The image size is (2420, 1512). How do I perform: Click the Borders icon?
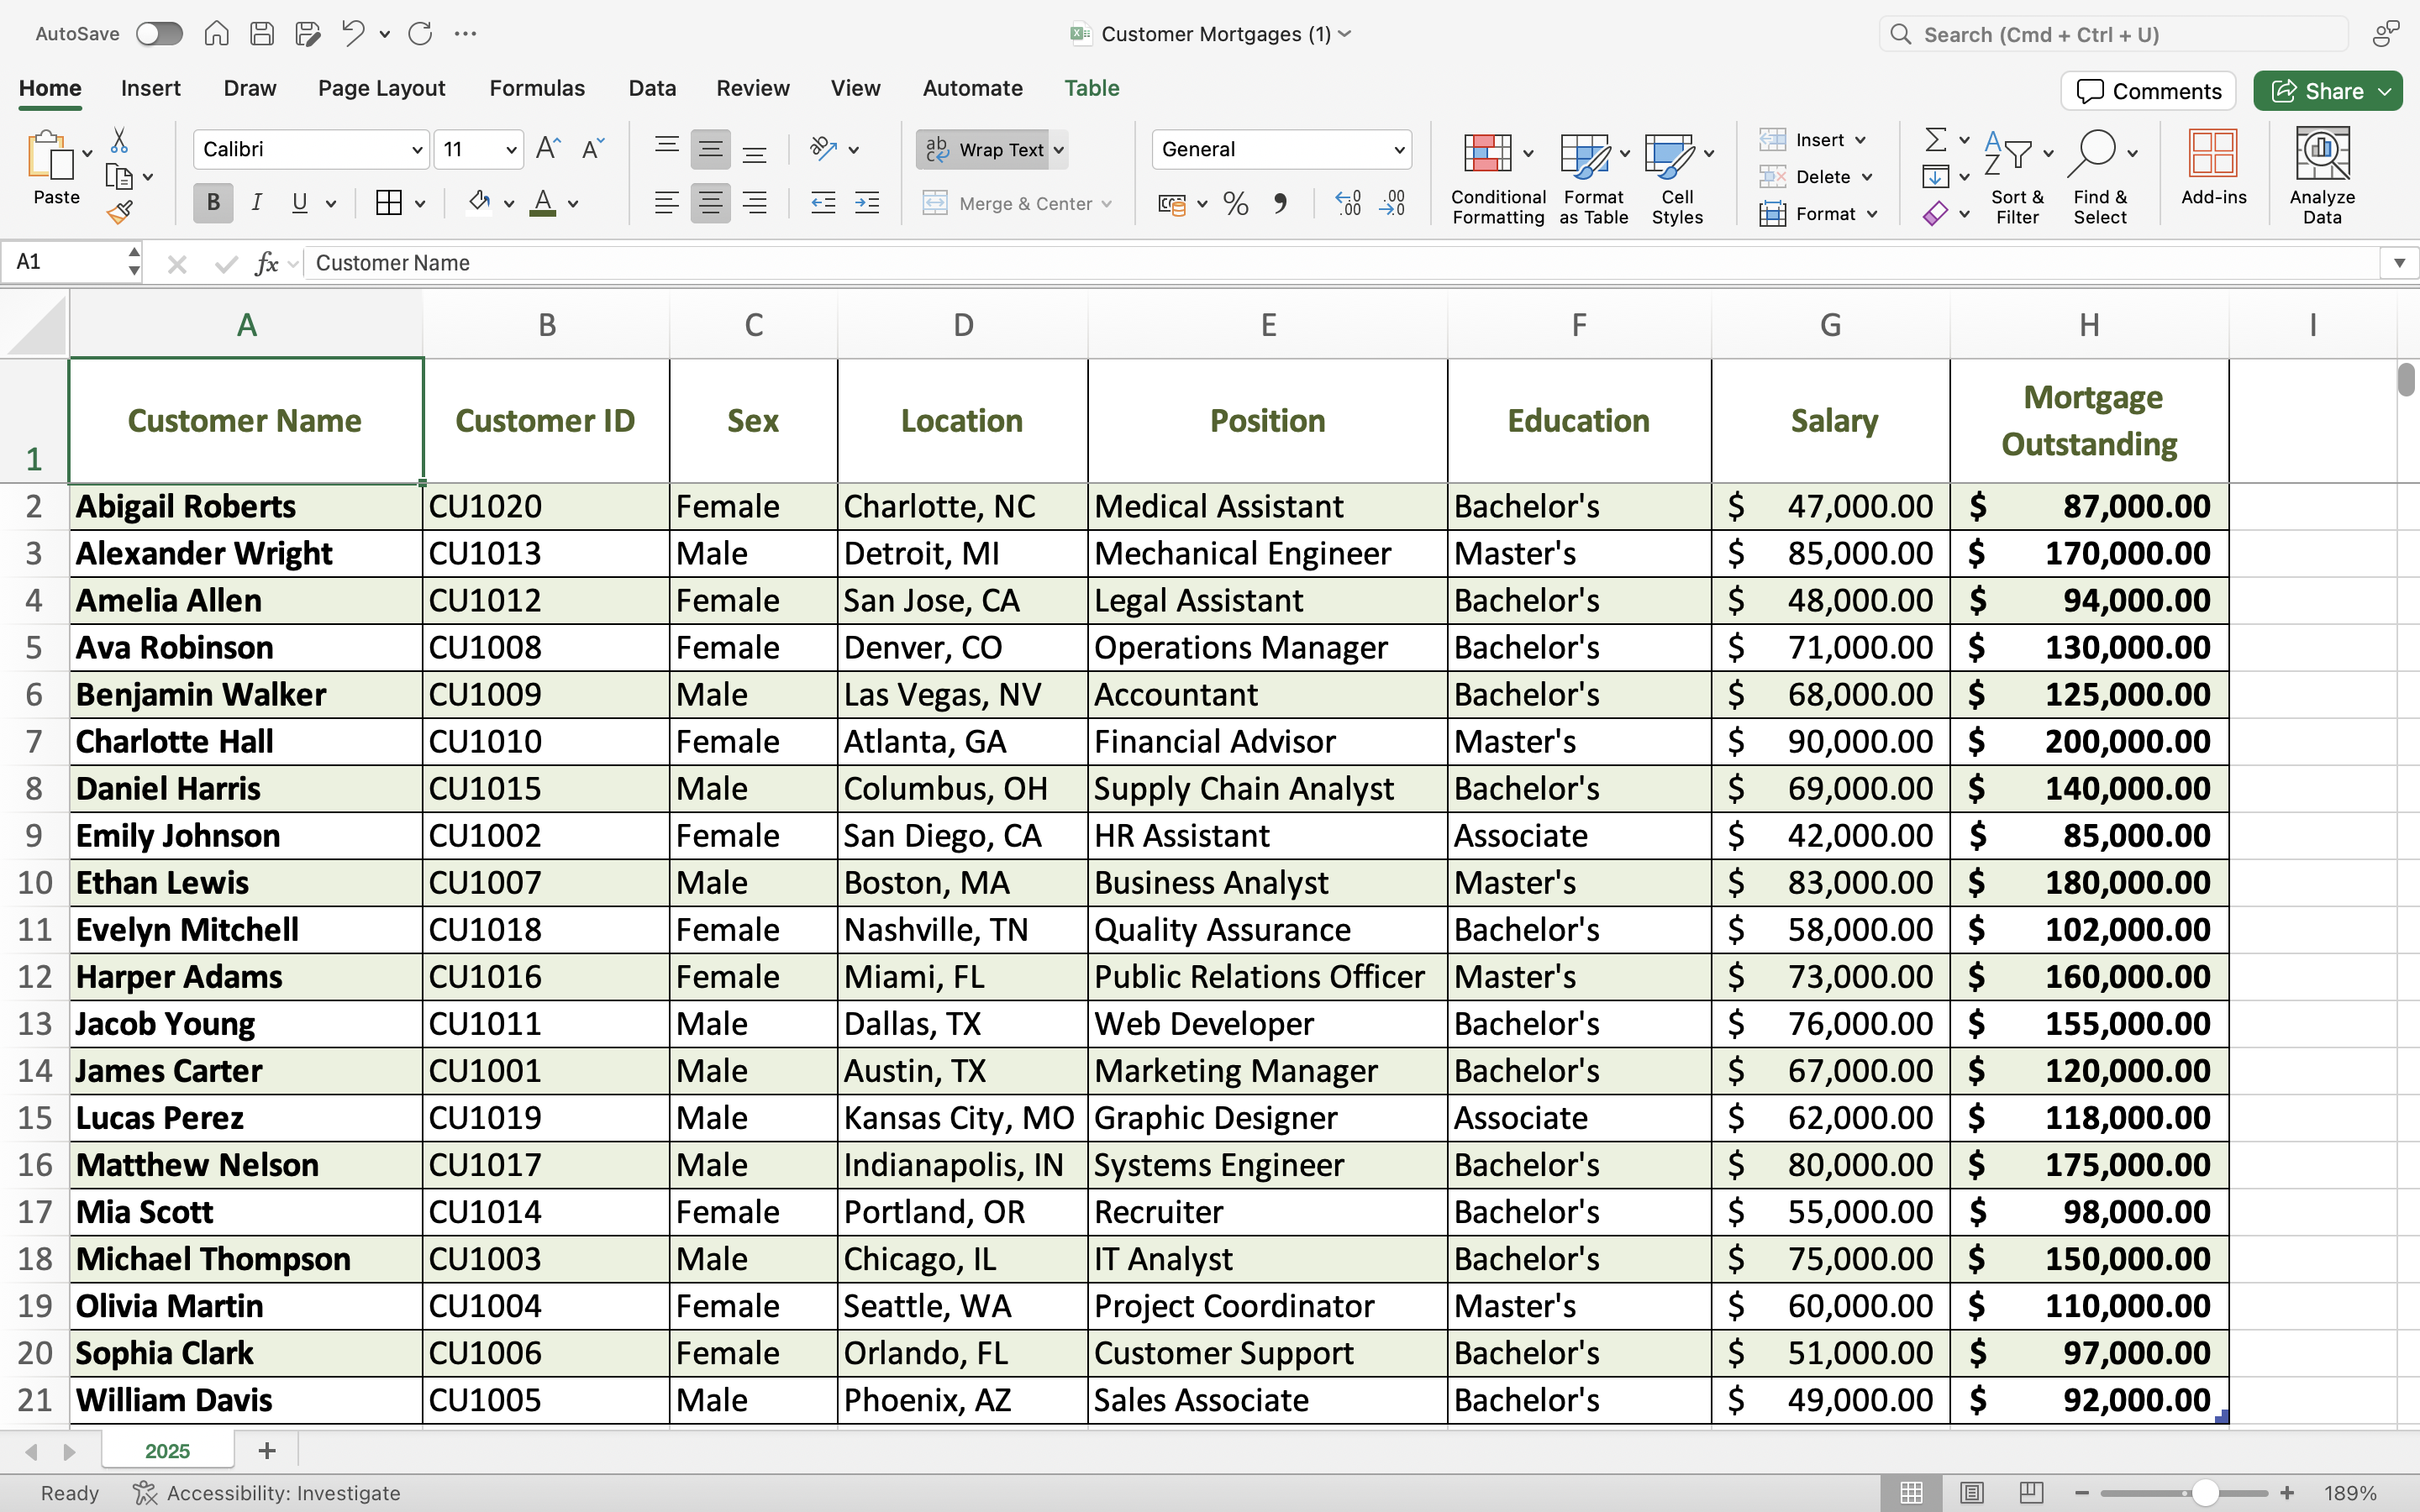(388, 204)
